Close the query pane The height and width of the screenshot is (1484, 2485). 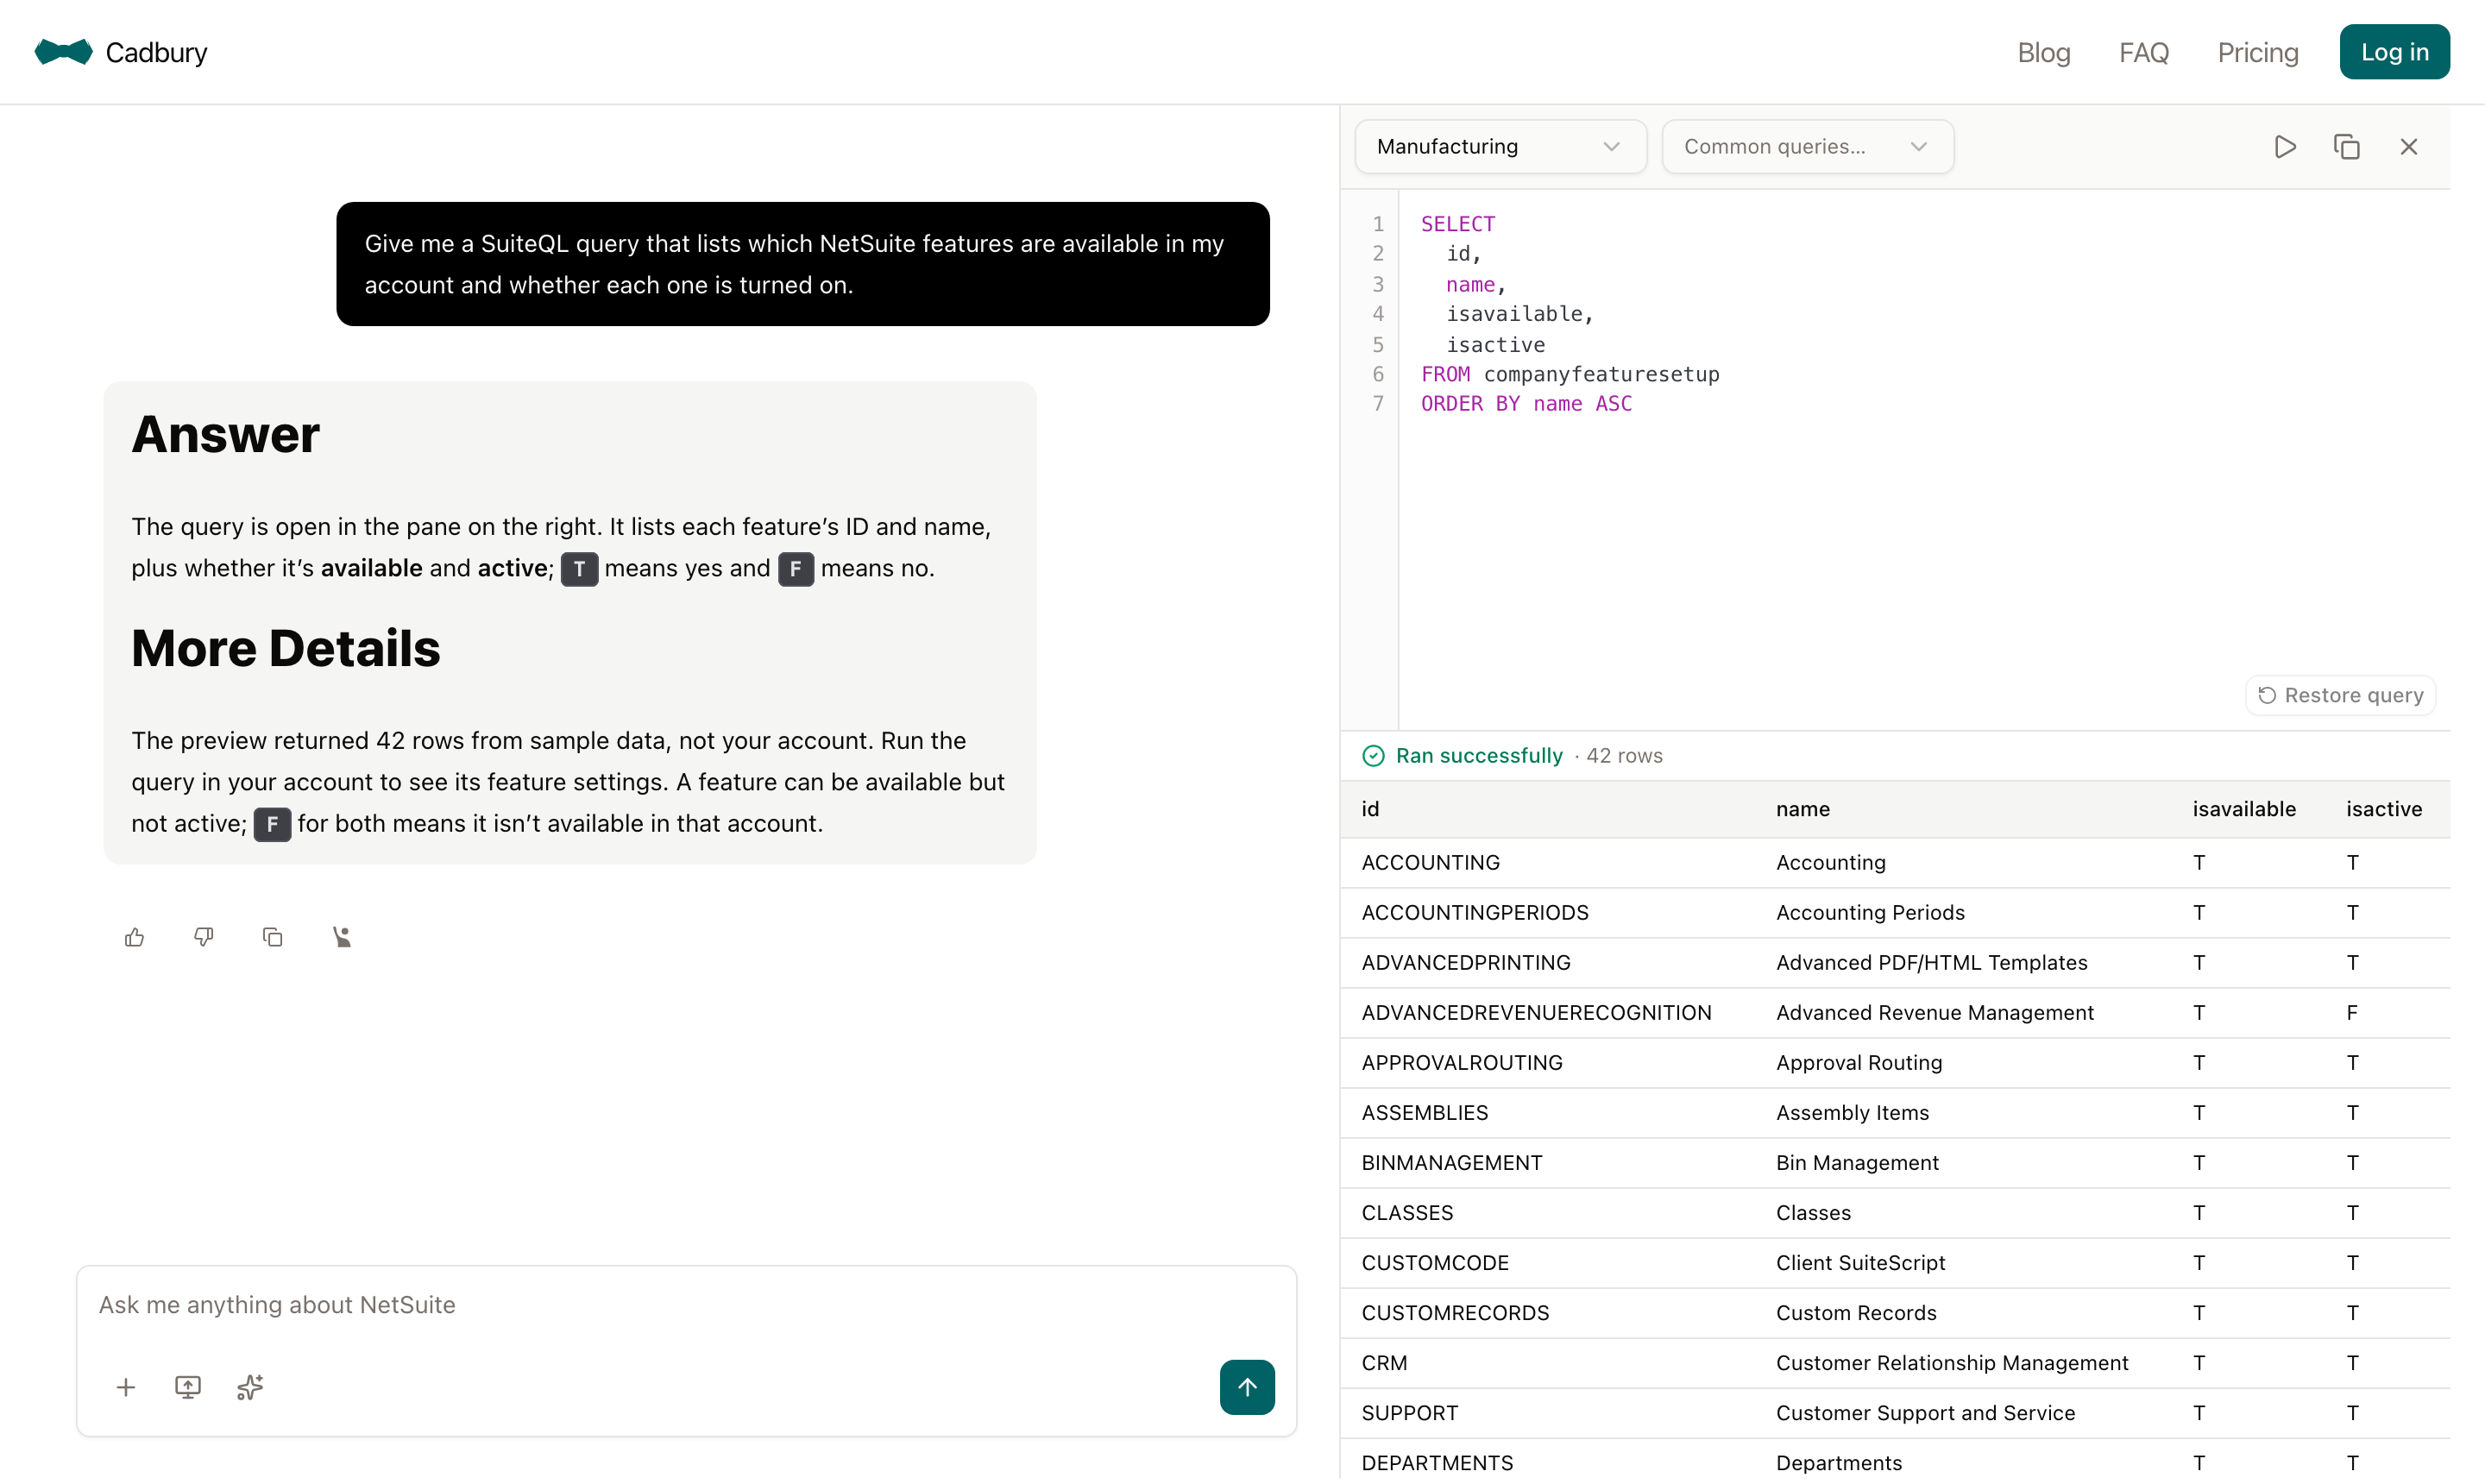point(2408,147)
